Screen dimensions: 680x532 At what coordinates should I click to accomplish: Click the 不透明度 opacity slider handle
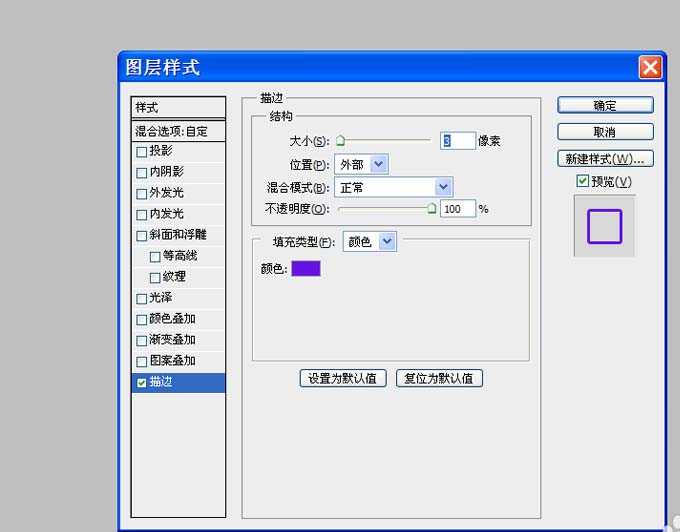[432, 209]
